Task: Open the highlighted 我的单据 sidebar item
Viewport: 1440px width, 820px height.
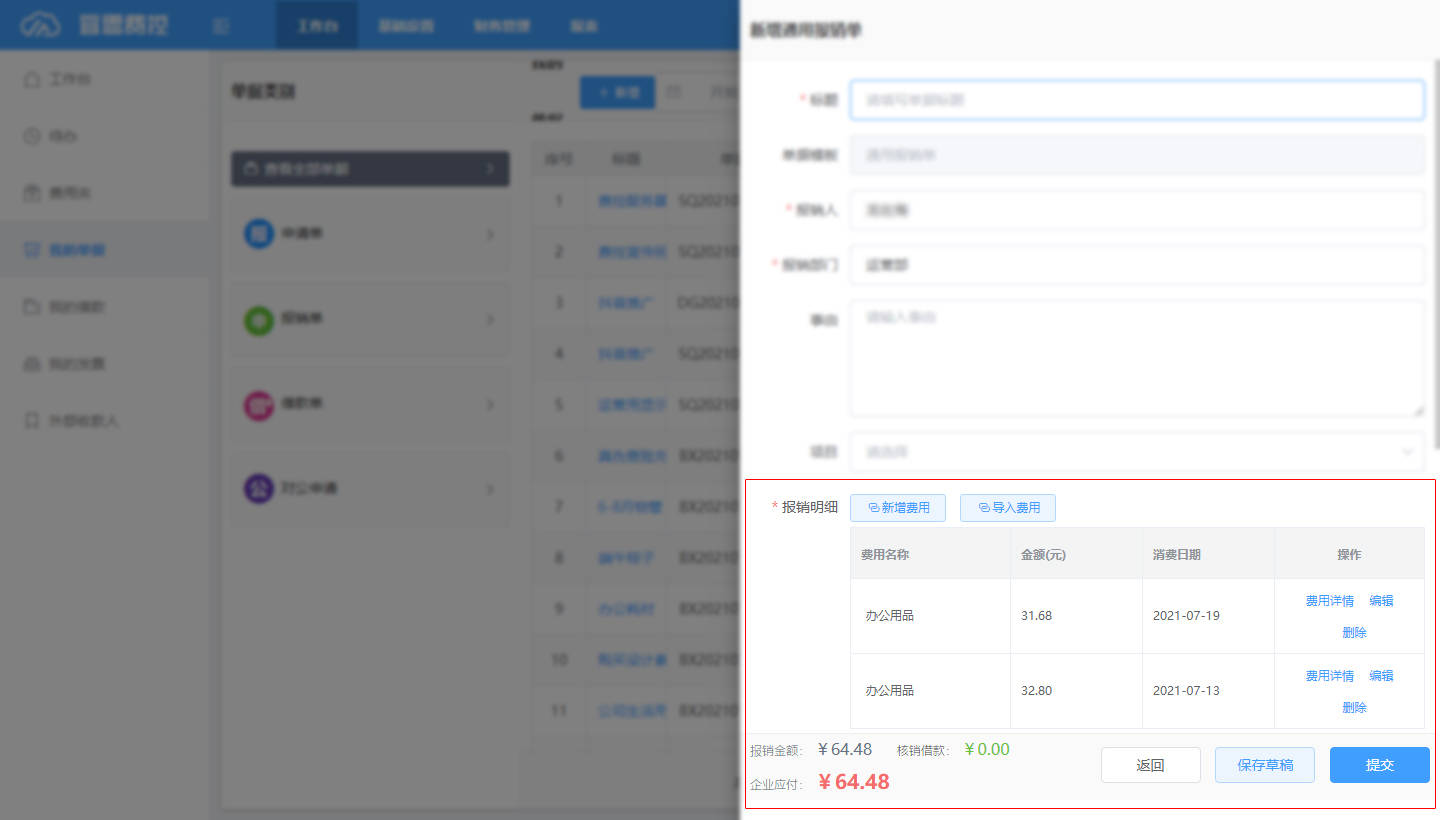Action: point(104,249)
